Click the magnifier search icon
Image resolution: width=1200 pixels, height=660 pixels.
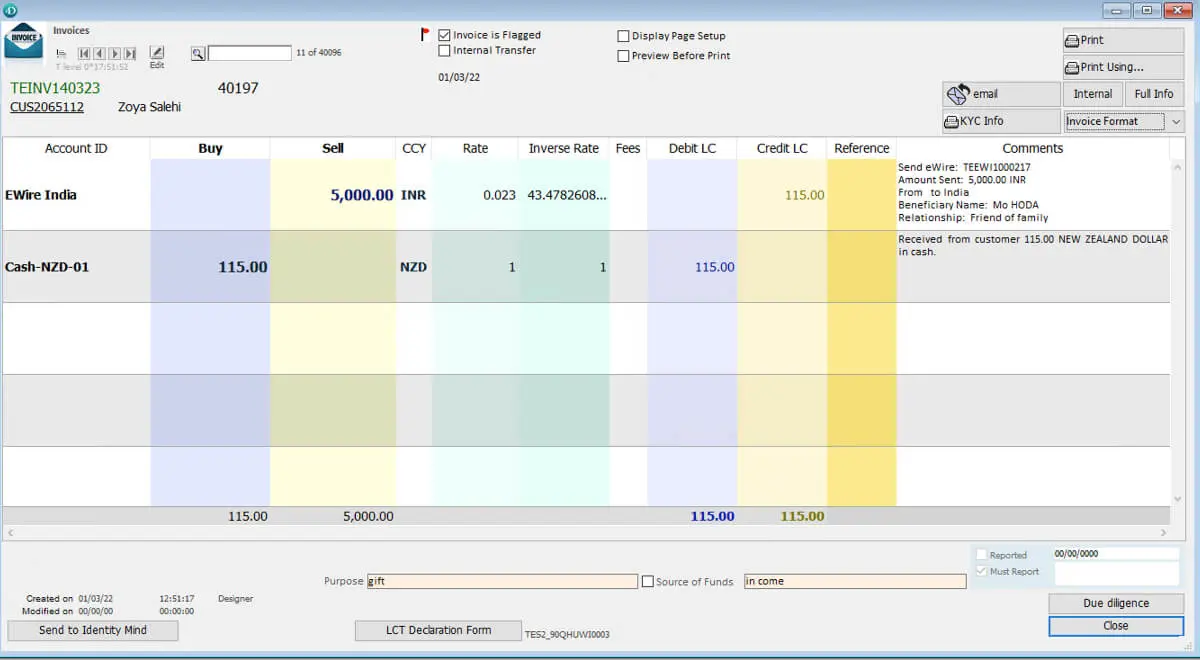(x=198, y=53)
